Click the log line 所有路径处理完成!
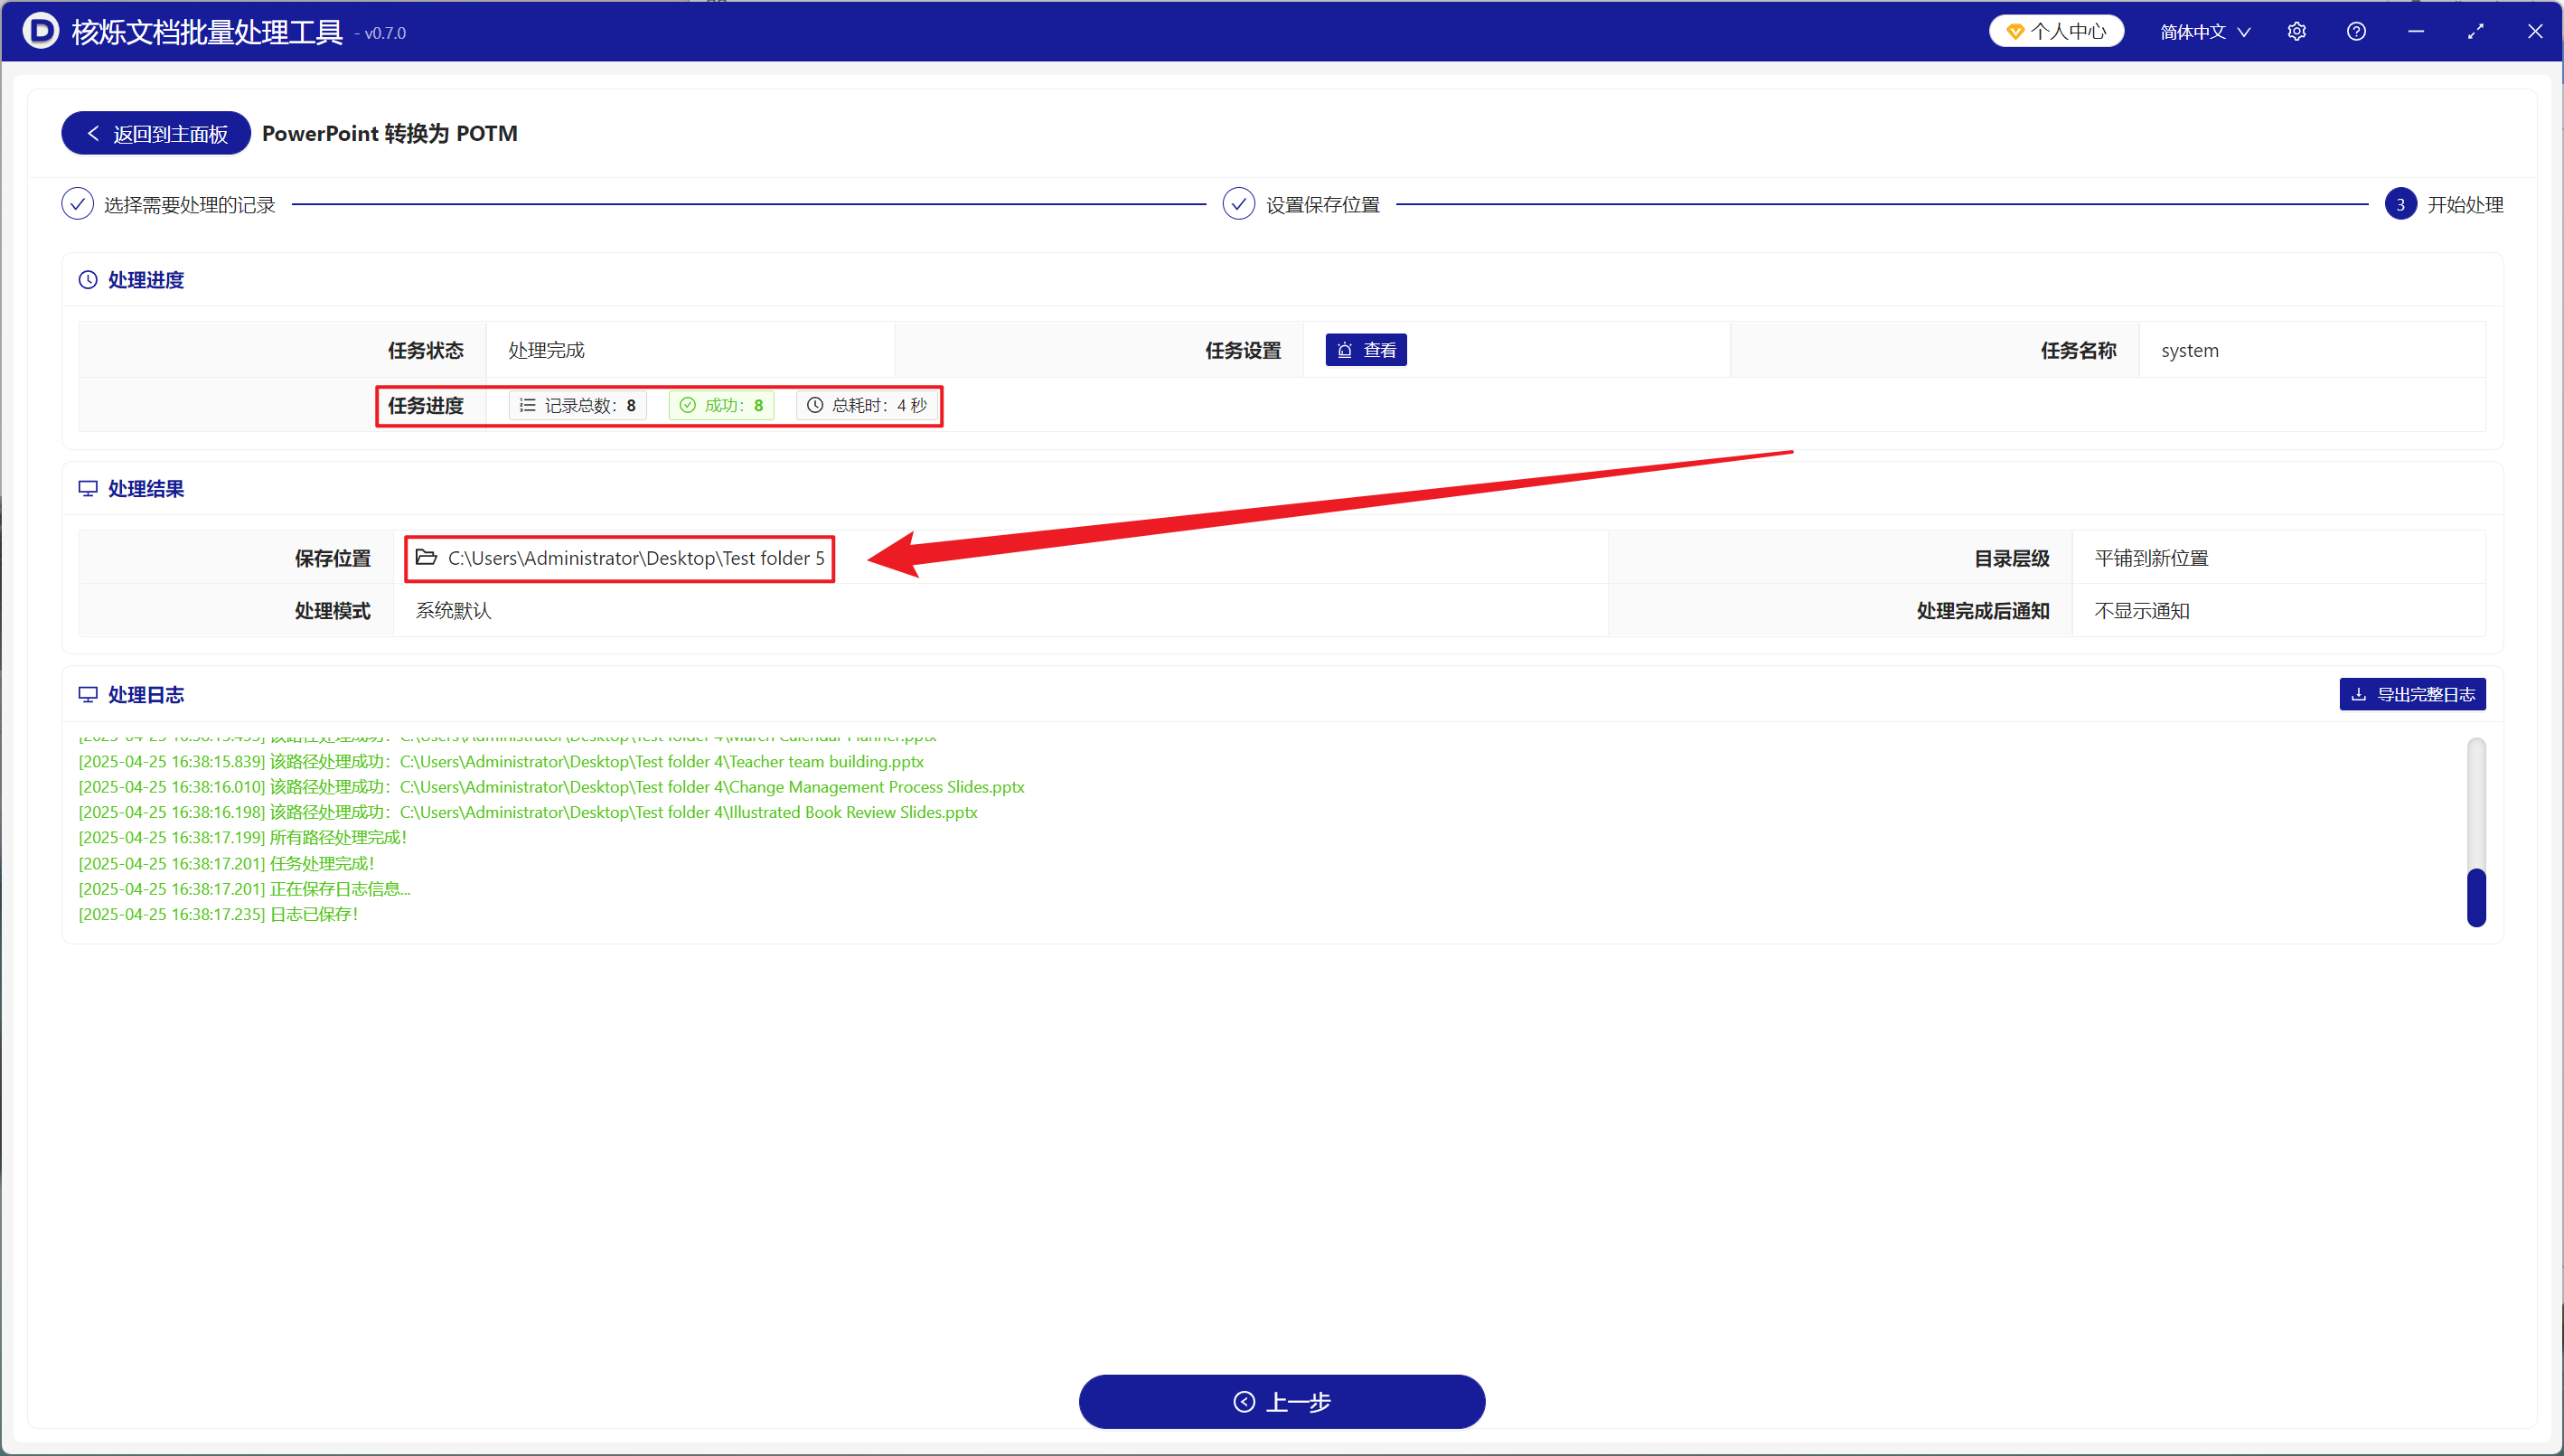This screenshot has height=1456, width=2564. (x=243, y=838)
